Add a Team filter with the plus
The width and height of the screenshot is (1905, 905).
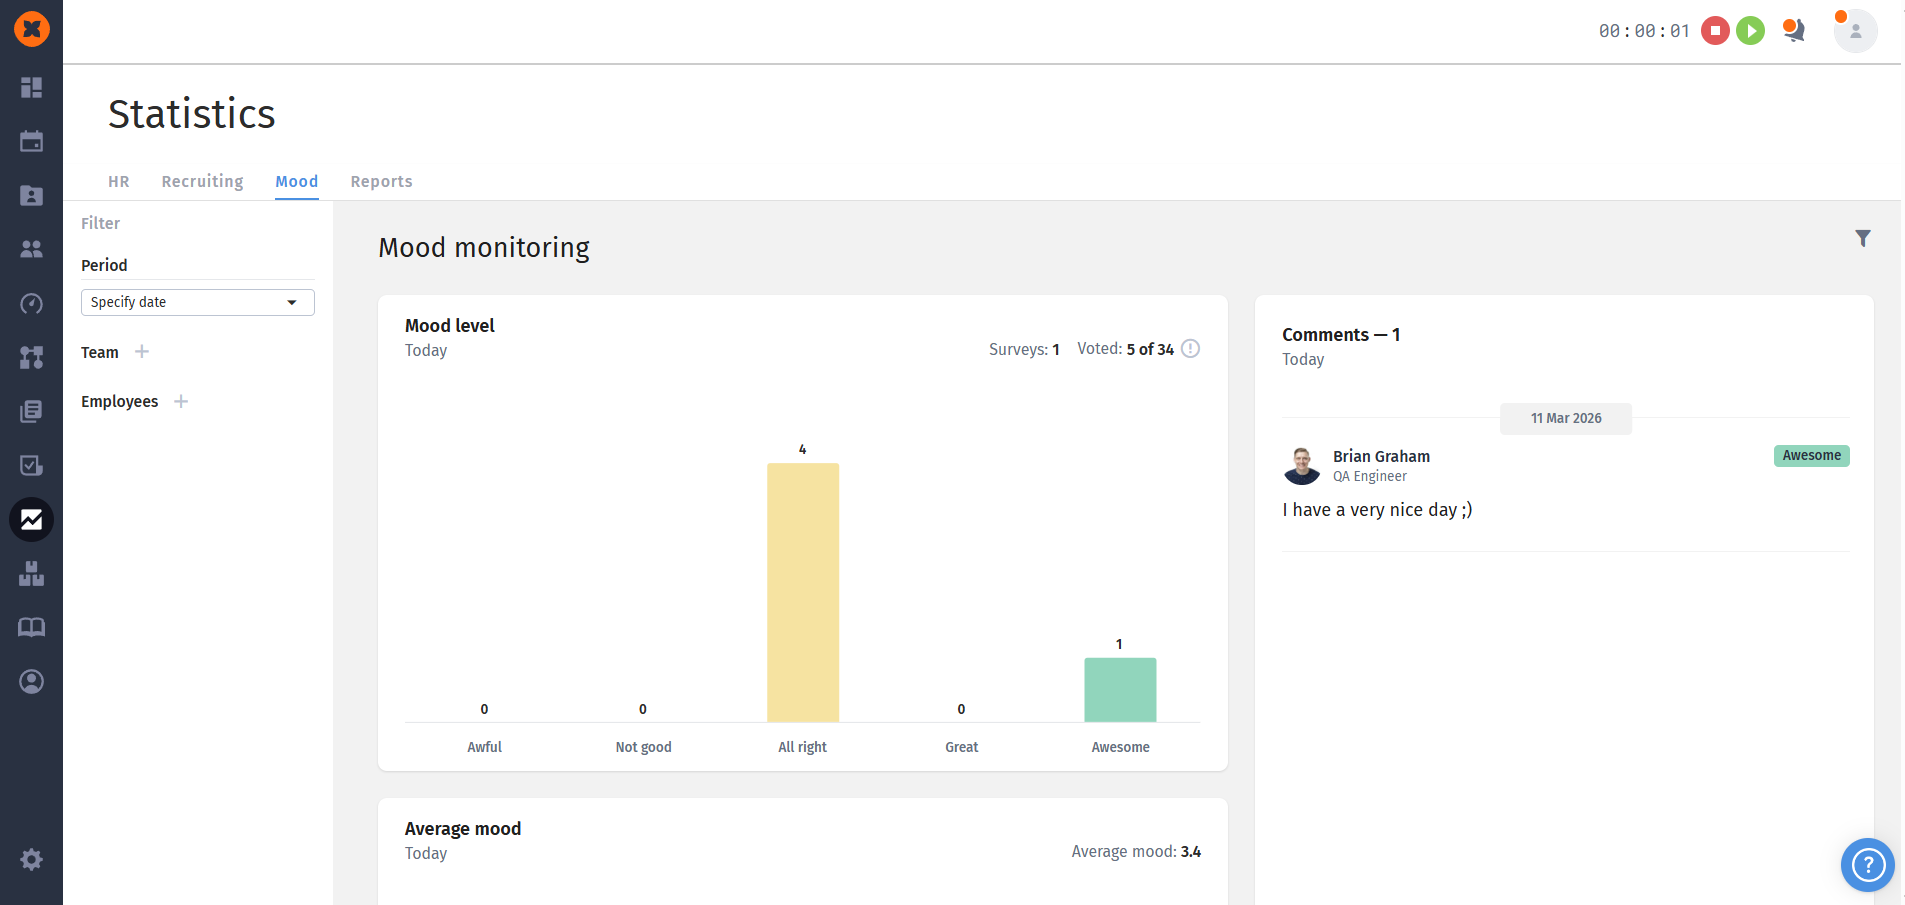(x=142, y=352)
